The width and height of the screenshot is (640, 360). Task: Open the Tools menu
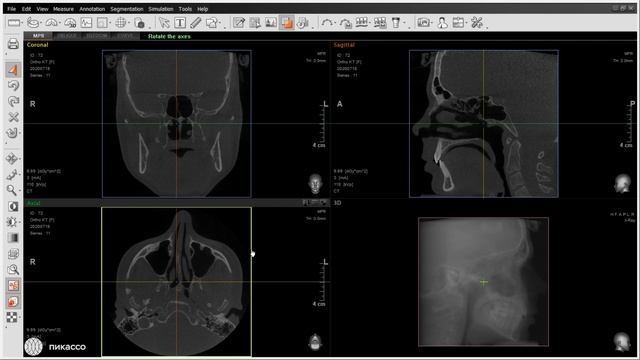pos(185,9)
